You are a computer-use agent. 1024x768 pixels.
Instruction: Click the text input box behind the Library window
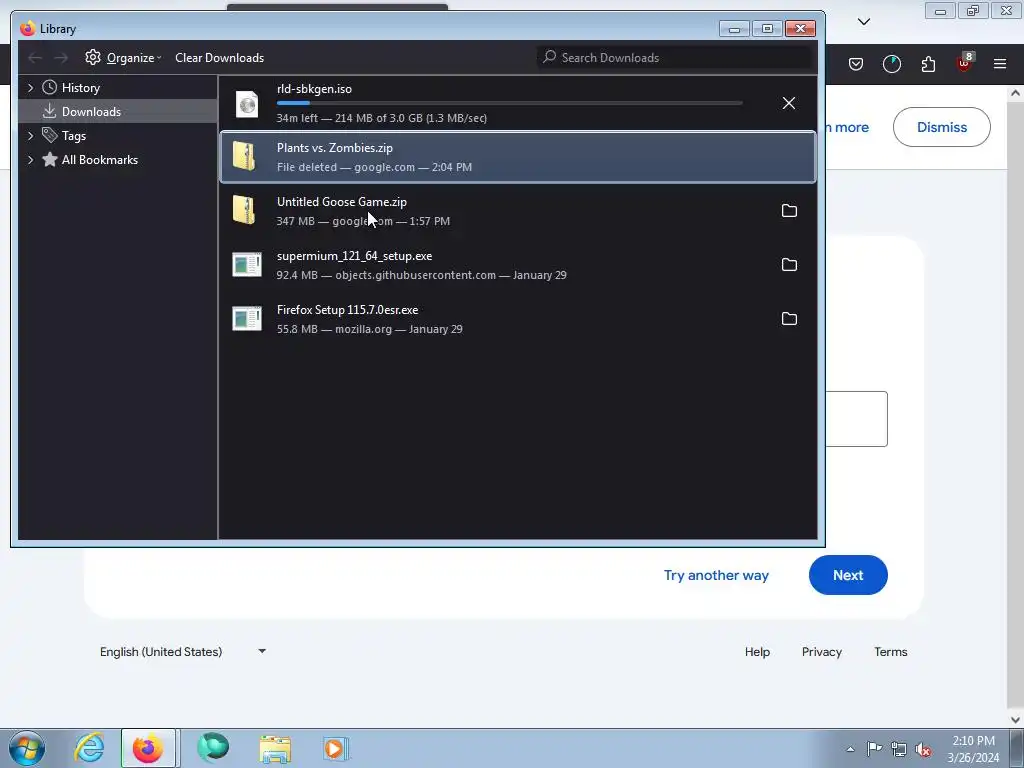856,419
